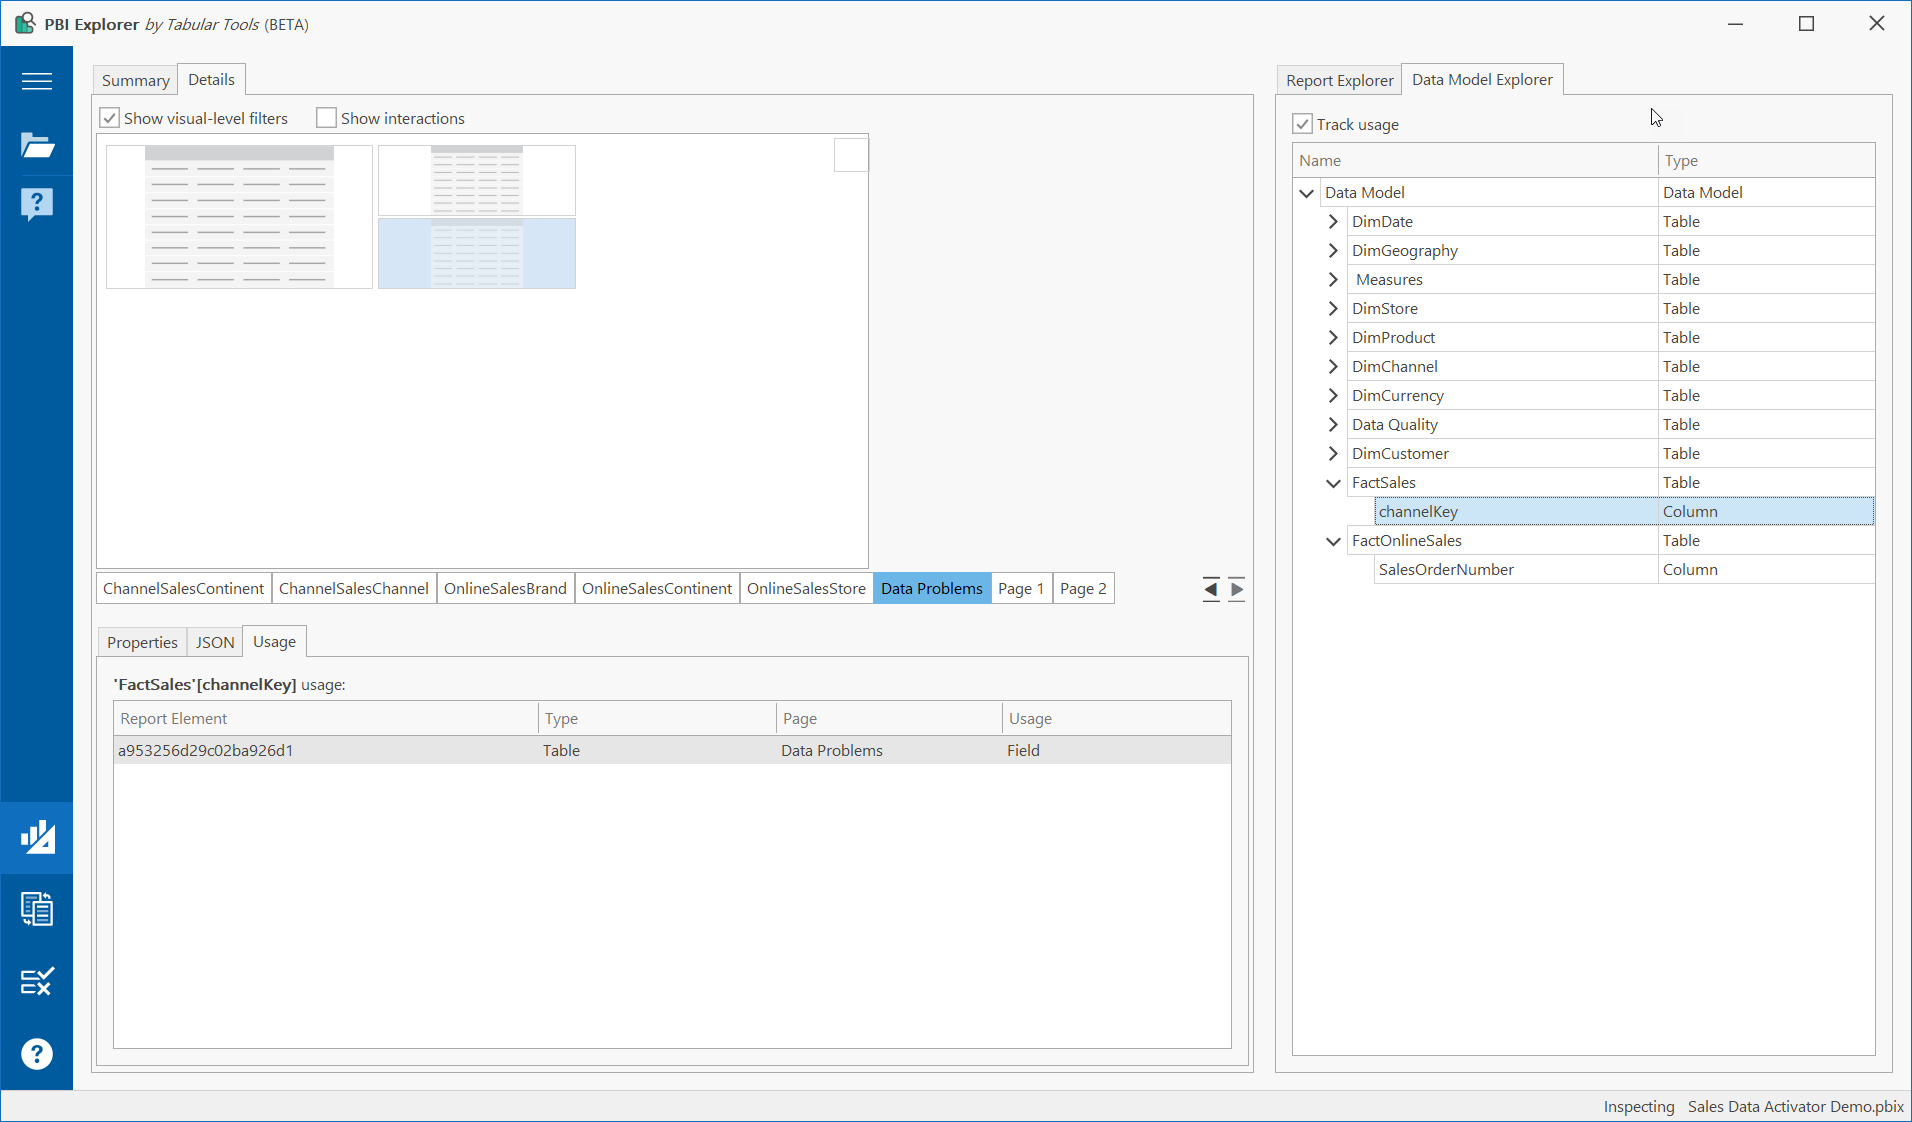Expand the DimDate table node
Image resolution: width=1912 pixels, height=1122 pixels.
pyautogui.click(x=1333, y=221)
